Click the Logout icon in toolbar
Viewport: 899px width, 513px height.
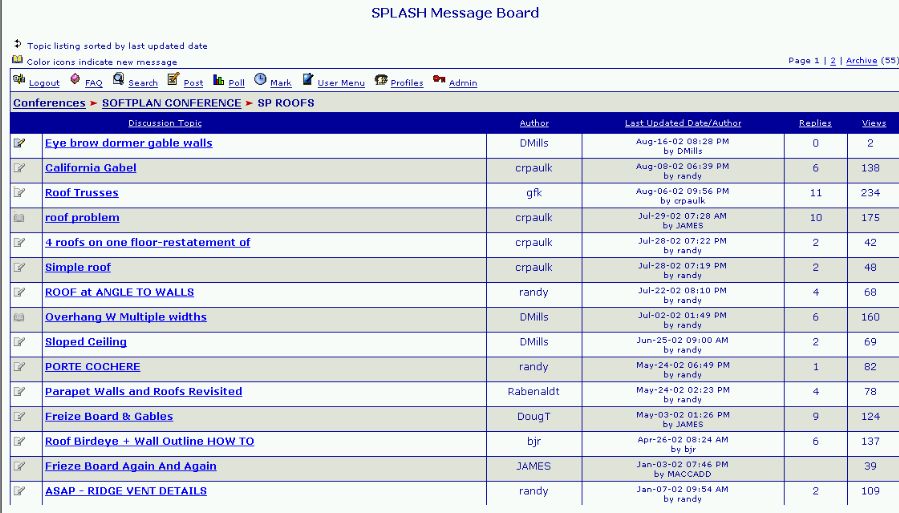[19, 80]
